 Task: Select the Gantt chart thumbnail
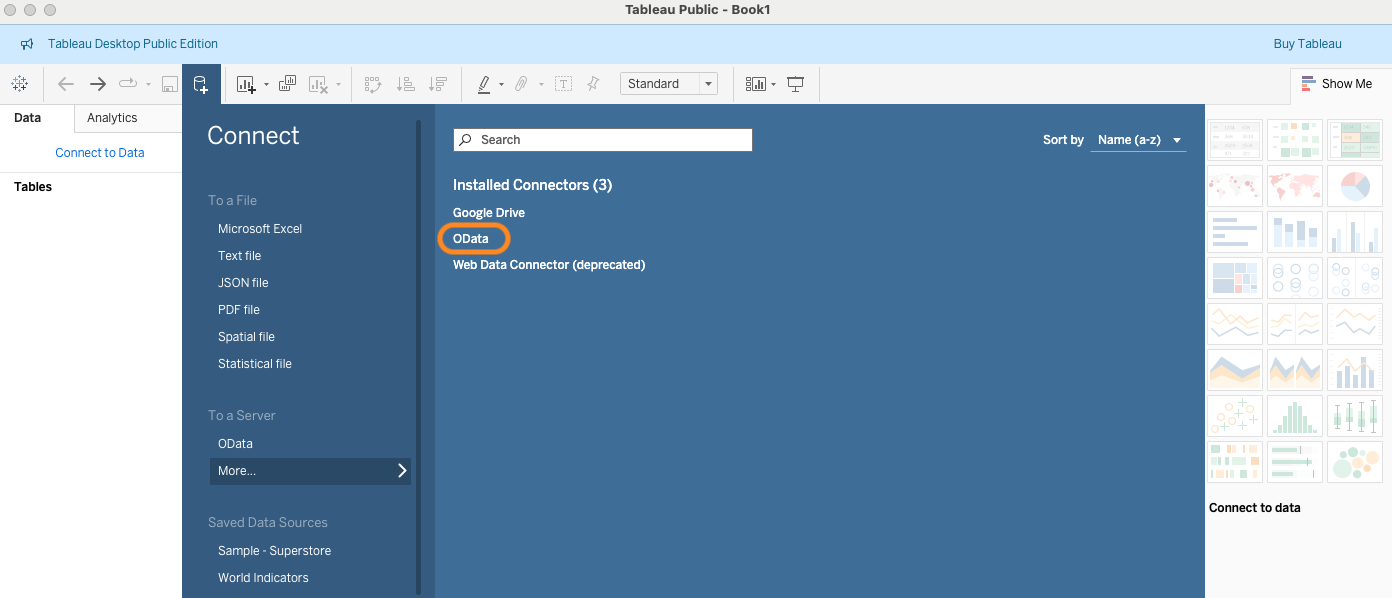point(1235,462)
